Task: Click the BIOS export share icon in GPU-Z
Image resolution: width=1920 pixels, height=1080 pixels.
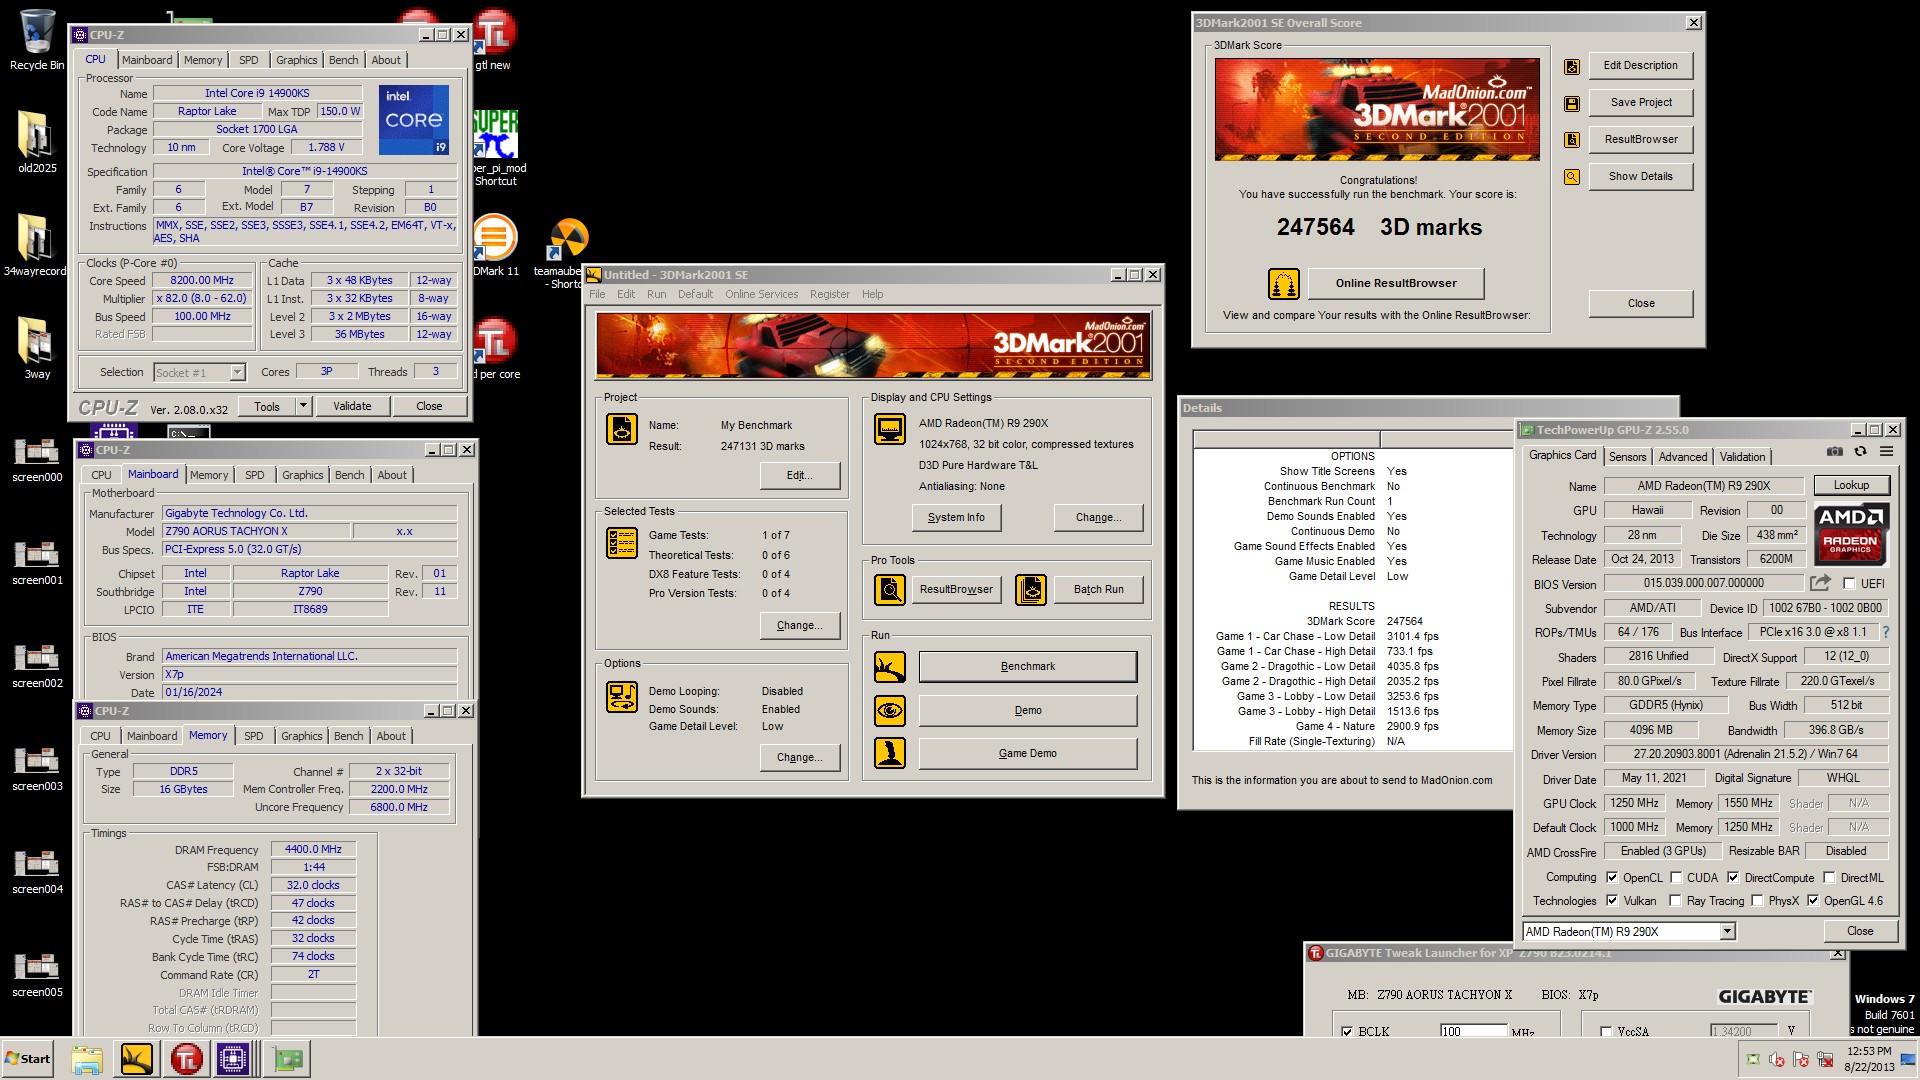Action: point(1820,583)
